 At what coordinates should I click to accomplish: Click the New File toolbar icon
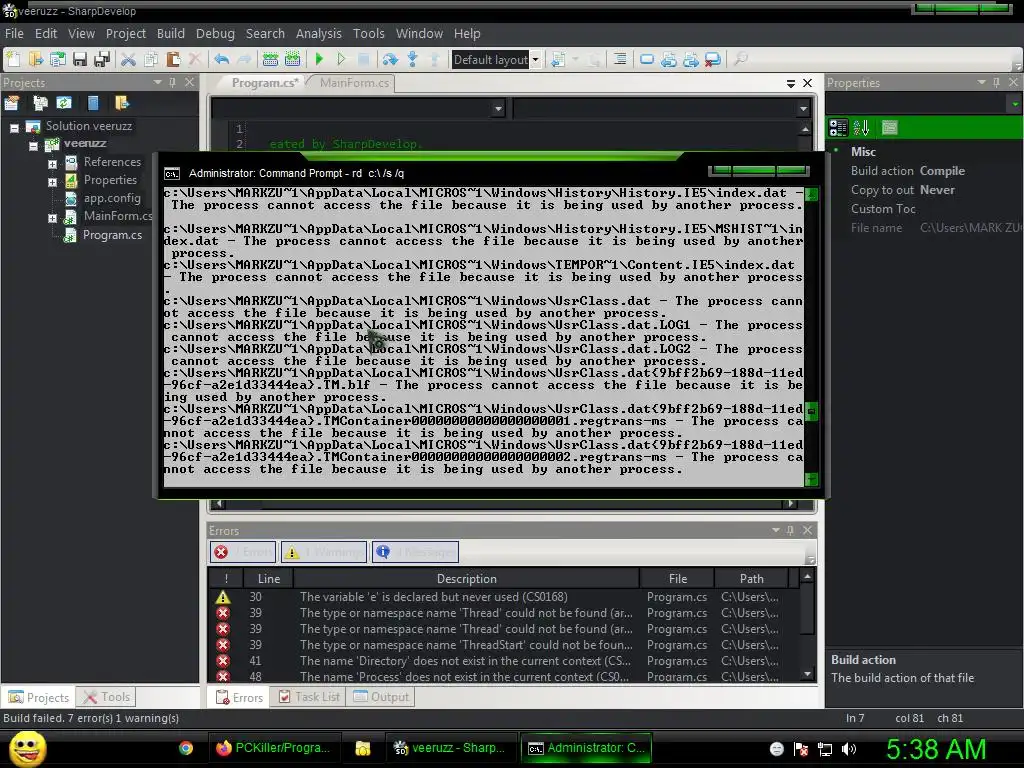(x=13, y=59)
